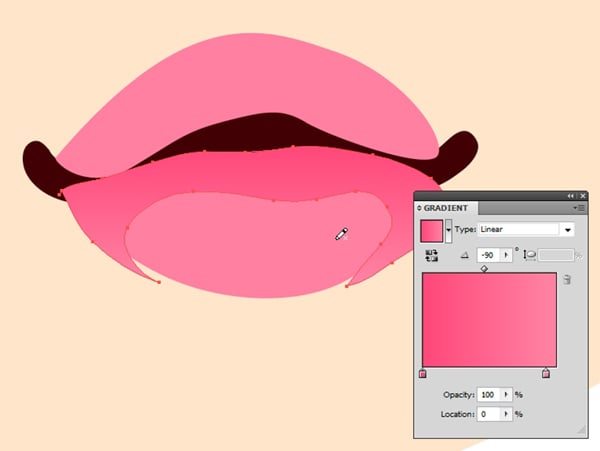Click the gradient midpoint diamond marker

[484, 269]
